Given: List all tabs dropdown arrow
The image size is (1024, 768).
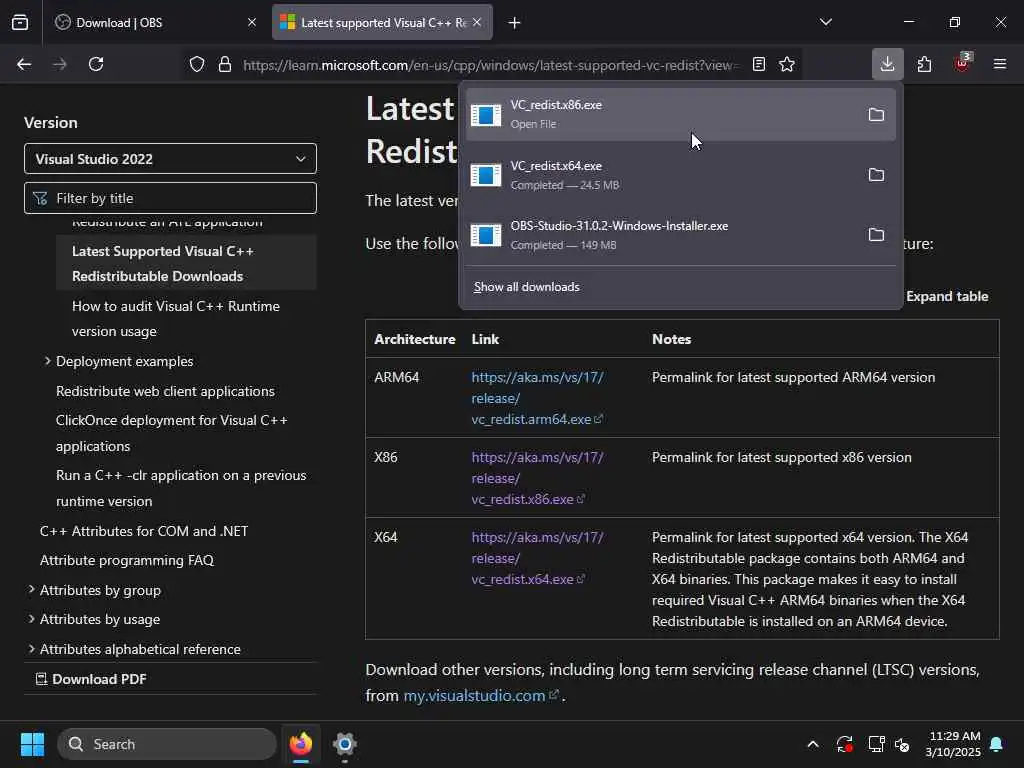Looking at the screenshot, I should click(x=825, y=22).
